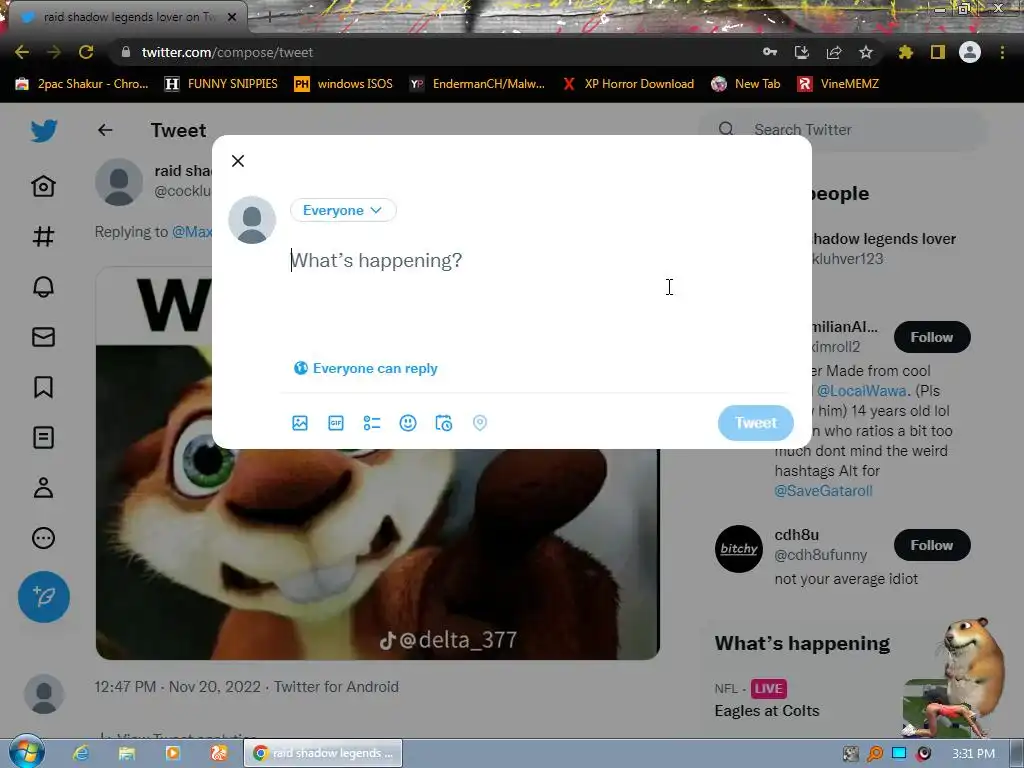Open Notifications bell icon
This screenshot has width=1024, height=768.
coord(44,287)
